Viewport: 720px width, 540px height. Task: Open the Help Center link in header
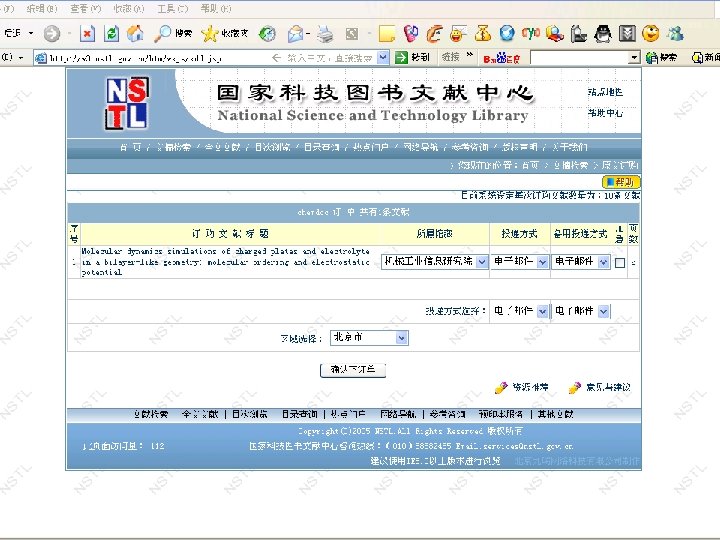pos(605,113)
